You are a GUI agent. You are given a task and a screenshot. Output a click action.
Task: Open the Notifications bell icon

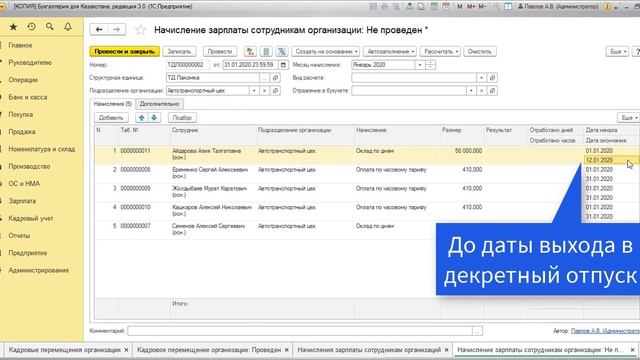tap(68, 27)
